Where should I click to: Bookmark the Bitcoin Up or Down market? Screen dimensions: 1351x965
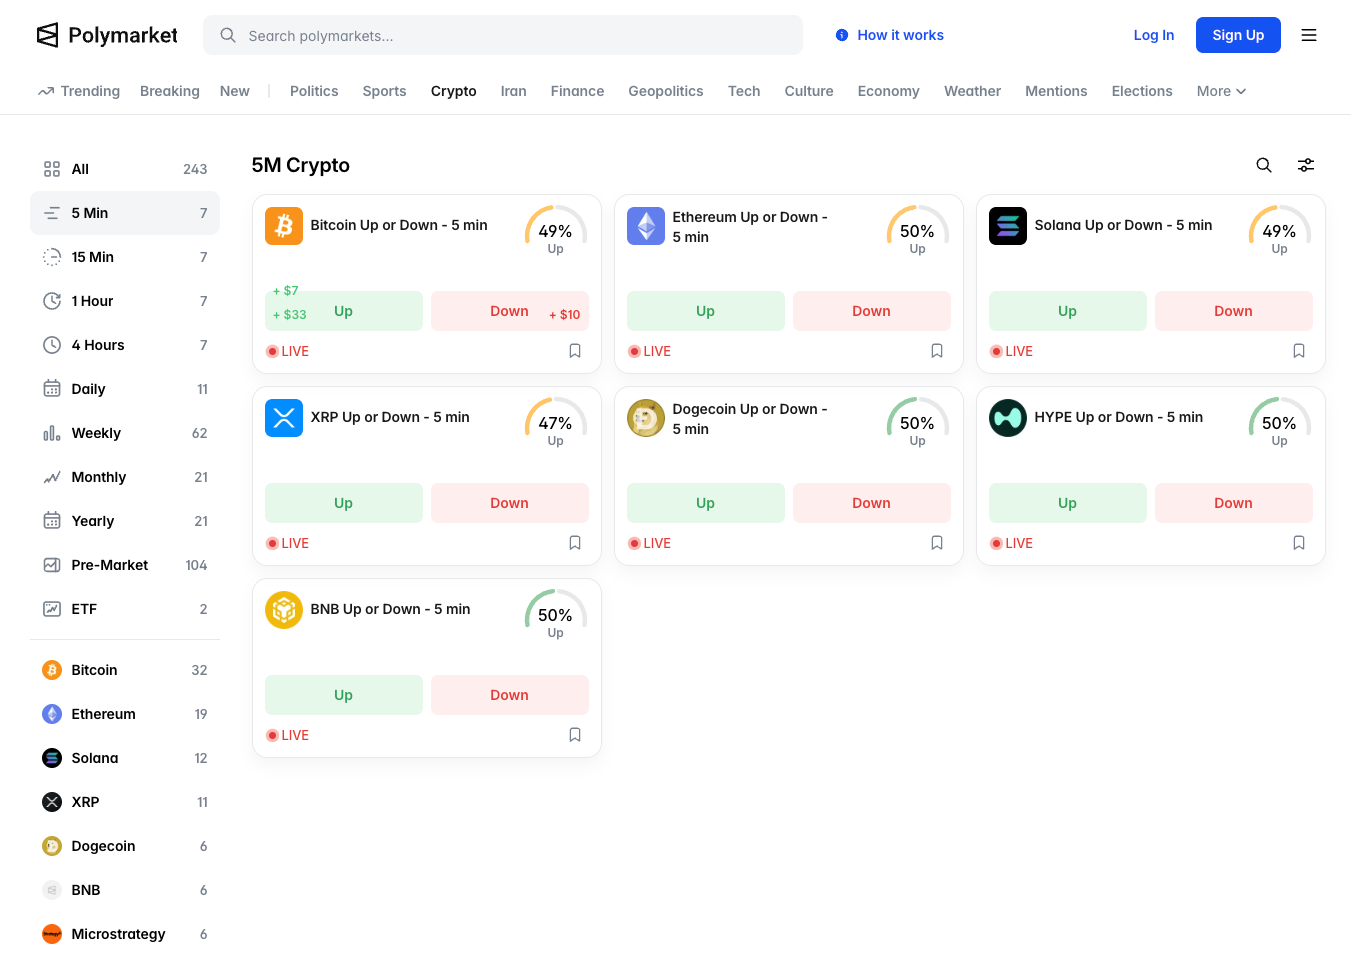[x=575, y=351]
